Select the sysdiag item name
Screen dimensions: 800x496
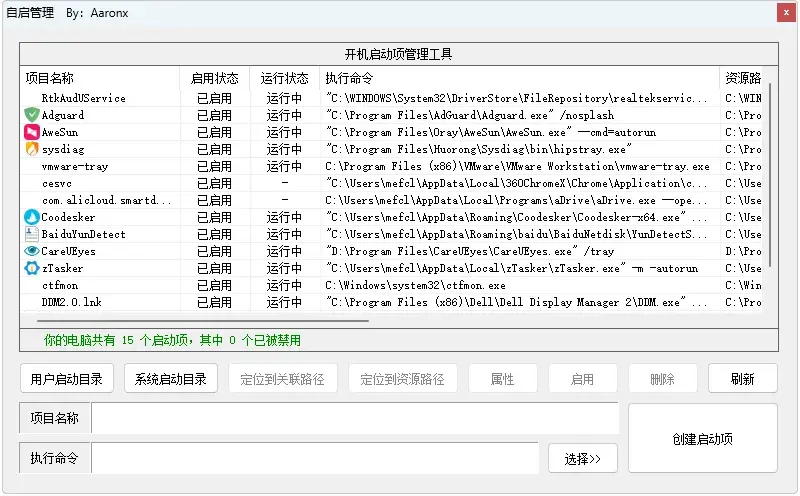tap(63, 150)
